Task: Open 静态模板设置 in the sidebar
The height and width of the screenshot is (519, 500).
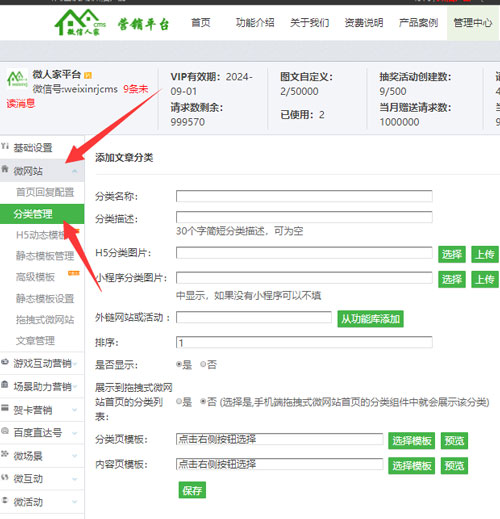Action: [x=45, y=299]
